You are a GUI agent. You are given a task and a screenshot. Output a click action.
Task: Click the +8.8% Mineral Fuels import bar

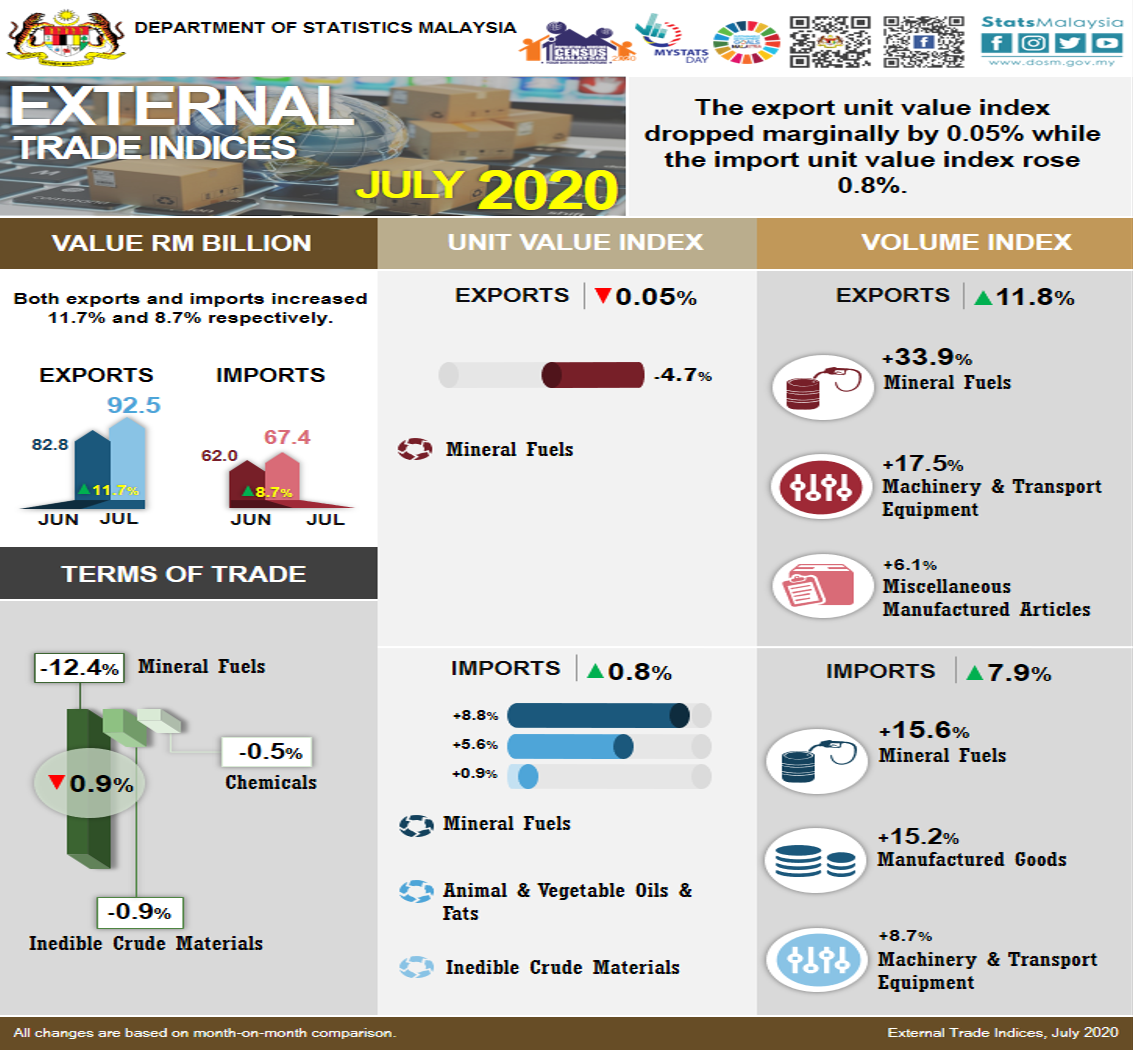click(598, 716)
